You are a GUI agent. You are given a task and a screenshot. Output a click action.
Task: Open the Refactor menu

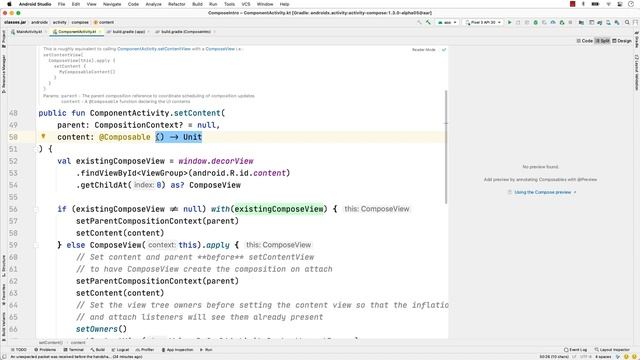(x=177, y=4)
